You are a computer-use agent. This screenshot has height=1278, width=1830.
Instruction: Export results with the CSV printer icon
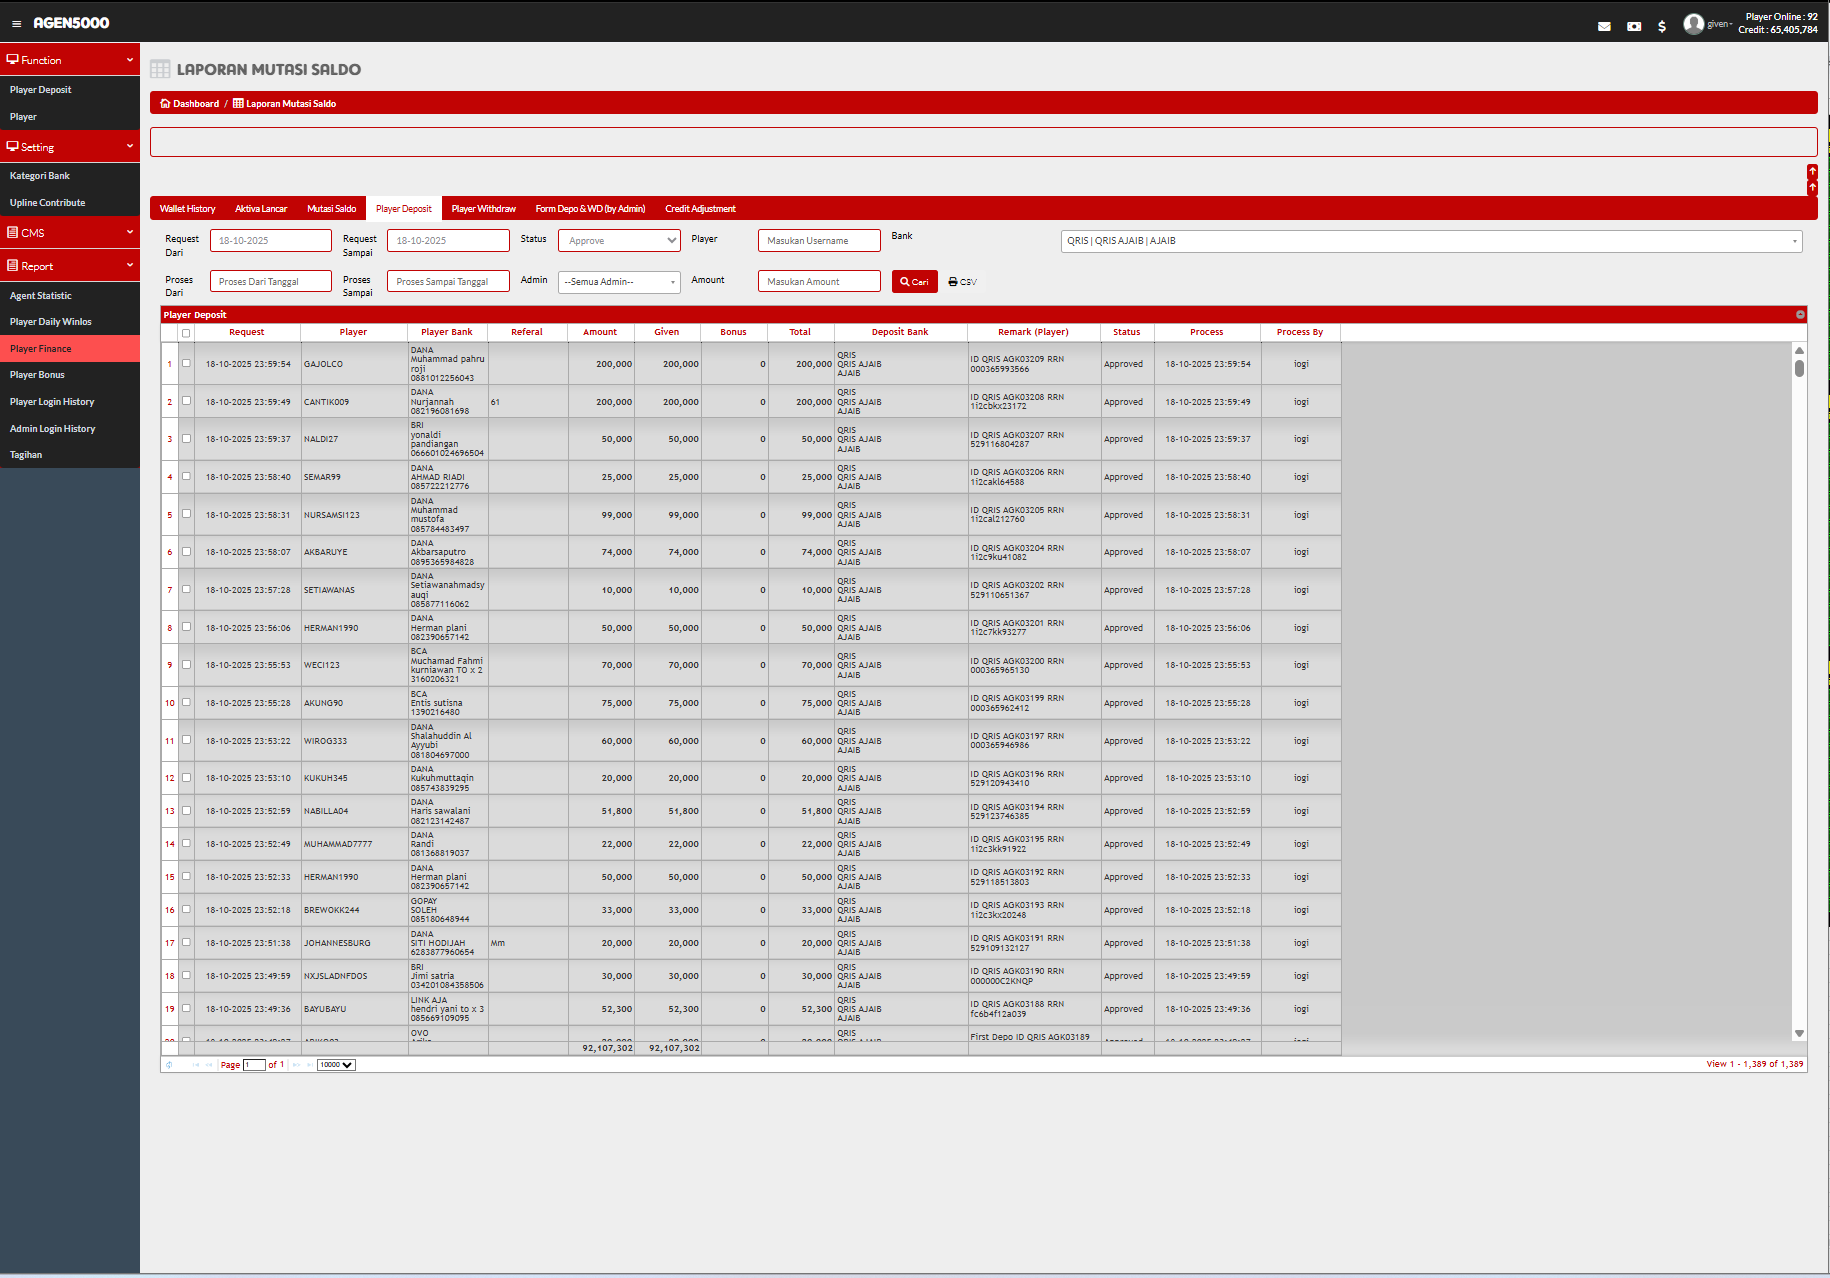pos(962,282)
